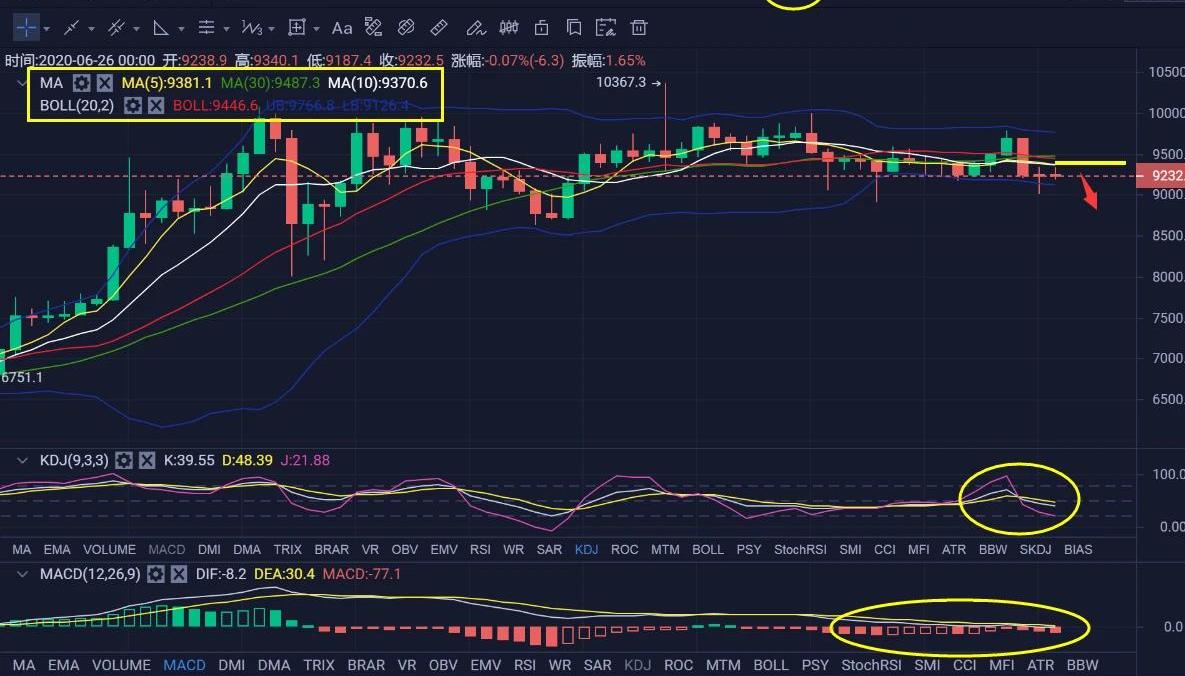The image size is (1185, 676).
Task: Select BBW in the MACD panel row
Action: click(x=1082, y=665)
